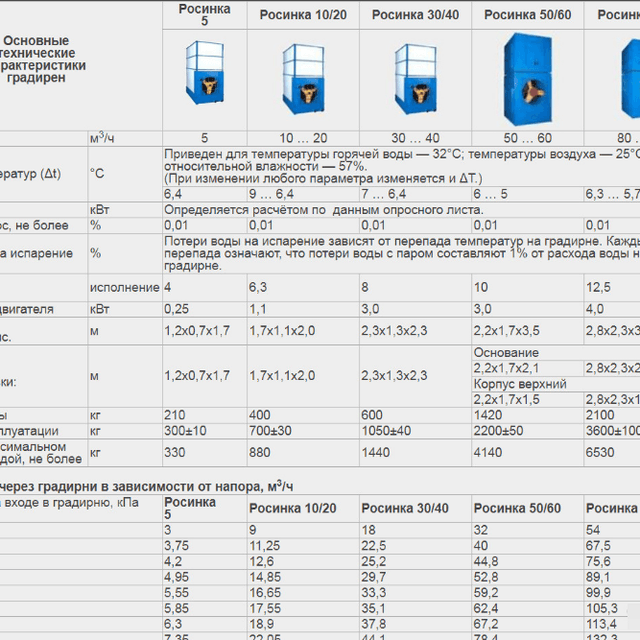Click Росинка 30/40 header in lower flow table
Viewport: 640px width, 640px height.
[x=403, y=509]
